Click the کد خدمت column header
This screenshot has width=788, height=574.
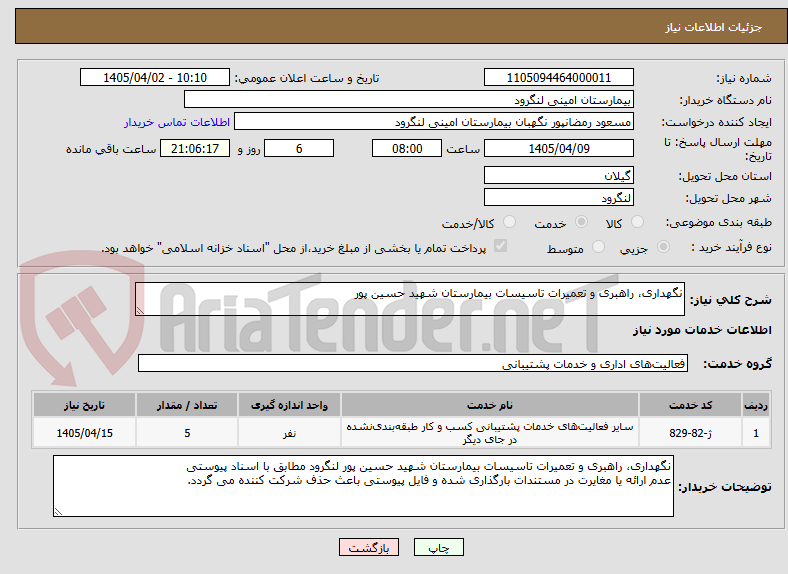coord(691,405)
